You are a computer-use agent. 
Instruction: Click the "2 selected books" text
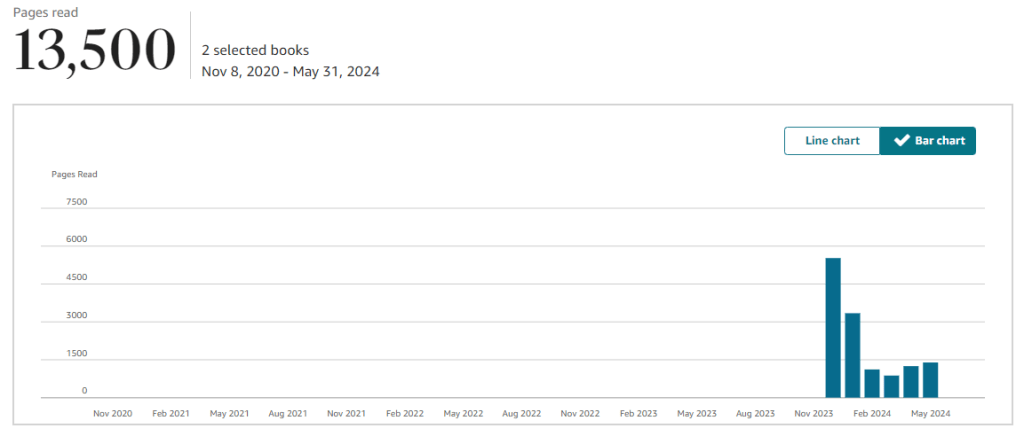click(255, 50)
